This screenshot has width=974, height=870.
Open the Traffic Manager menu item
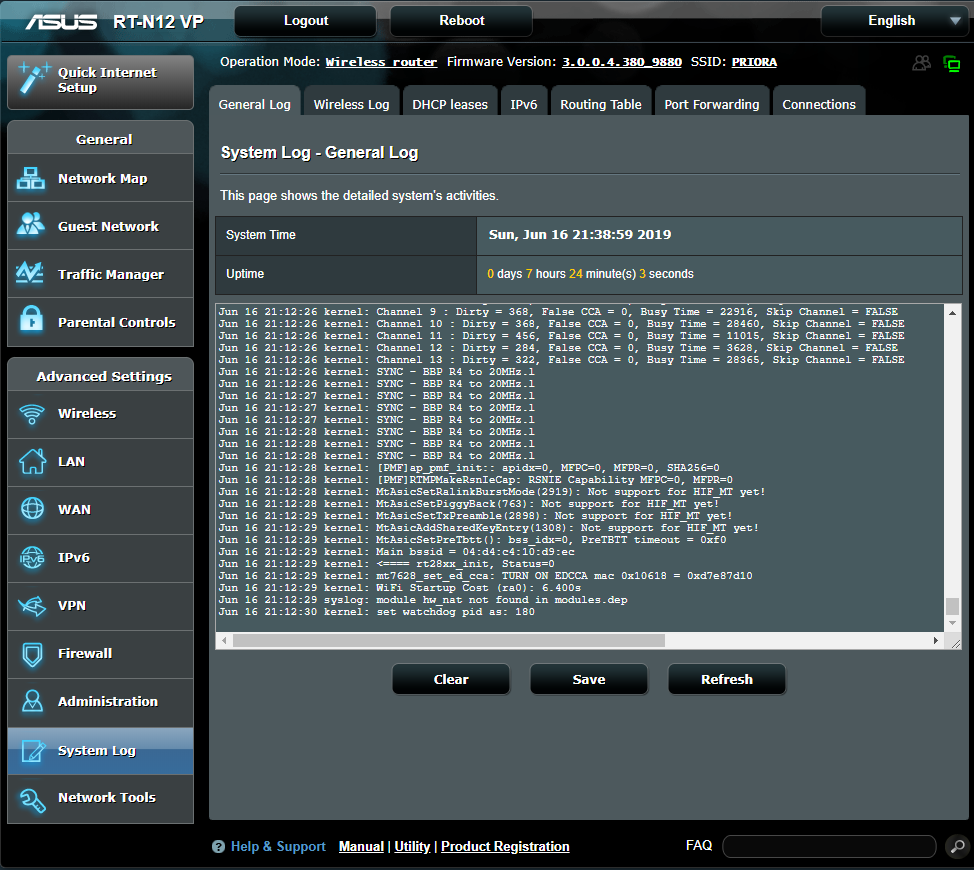click(x=101, y=274)
